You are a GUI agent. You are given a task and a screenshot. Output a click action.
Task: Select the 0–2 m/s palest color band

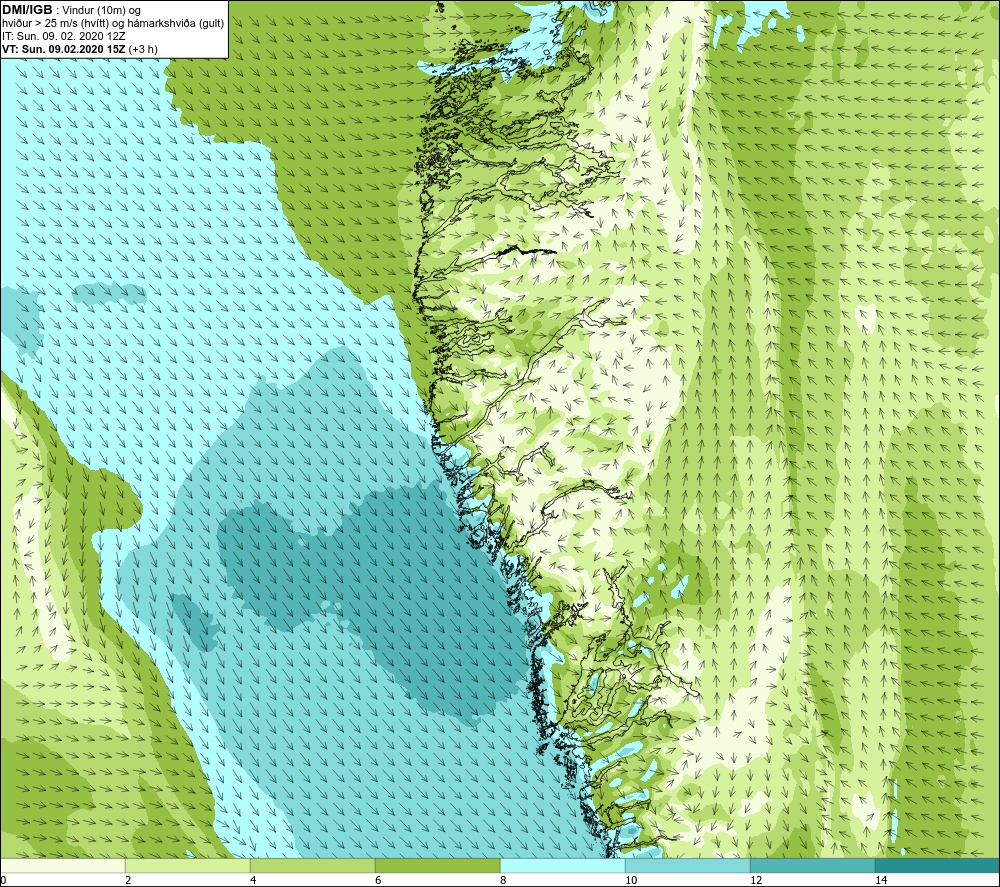(62, 865)
